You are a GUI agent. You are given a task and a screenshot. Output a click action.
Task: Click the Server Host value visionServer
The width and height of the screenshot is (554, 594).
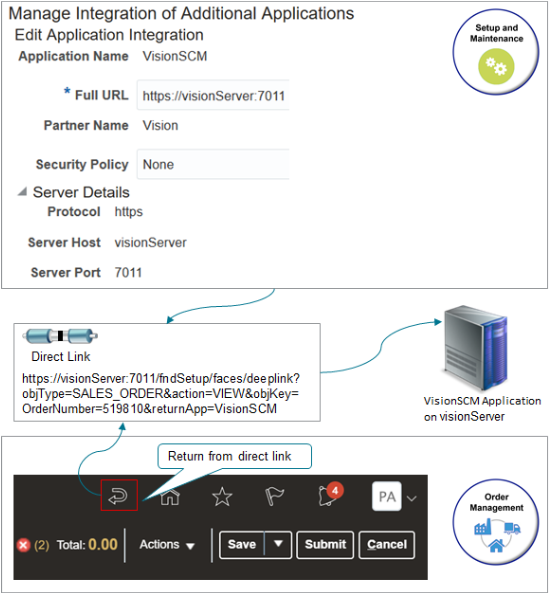(150, 242)
